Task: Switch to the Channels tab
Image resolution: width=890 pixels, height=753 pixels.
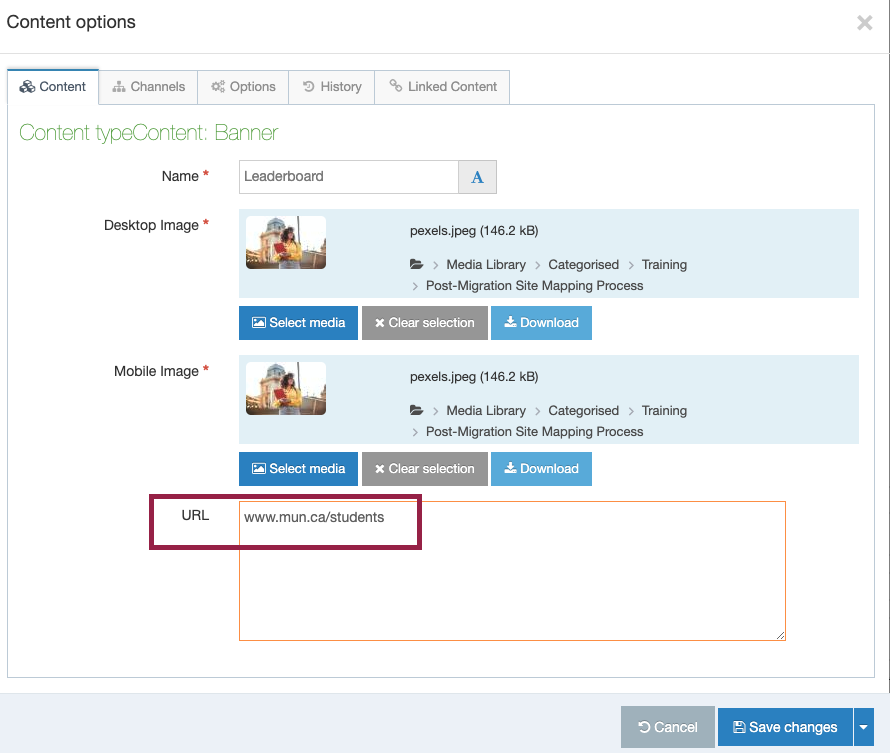Action: 148,87
